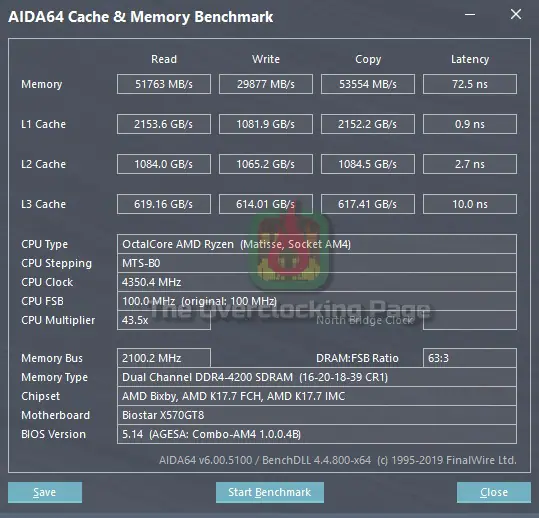The height and width of the screenshot is (518, 539).
Task: Click L2 Cache Copy 1084.5 GB/s
Action: point(368,164)
